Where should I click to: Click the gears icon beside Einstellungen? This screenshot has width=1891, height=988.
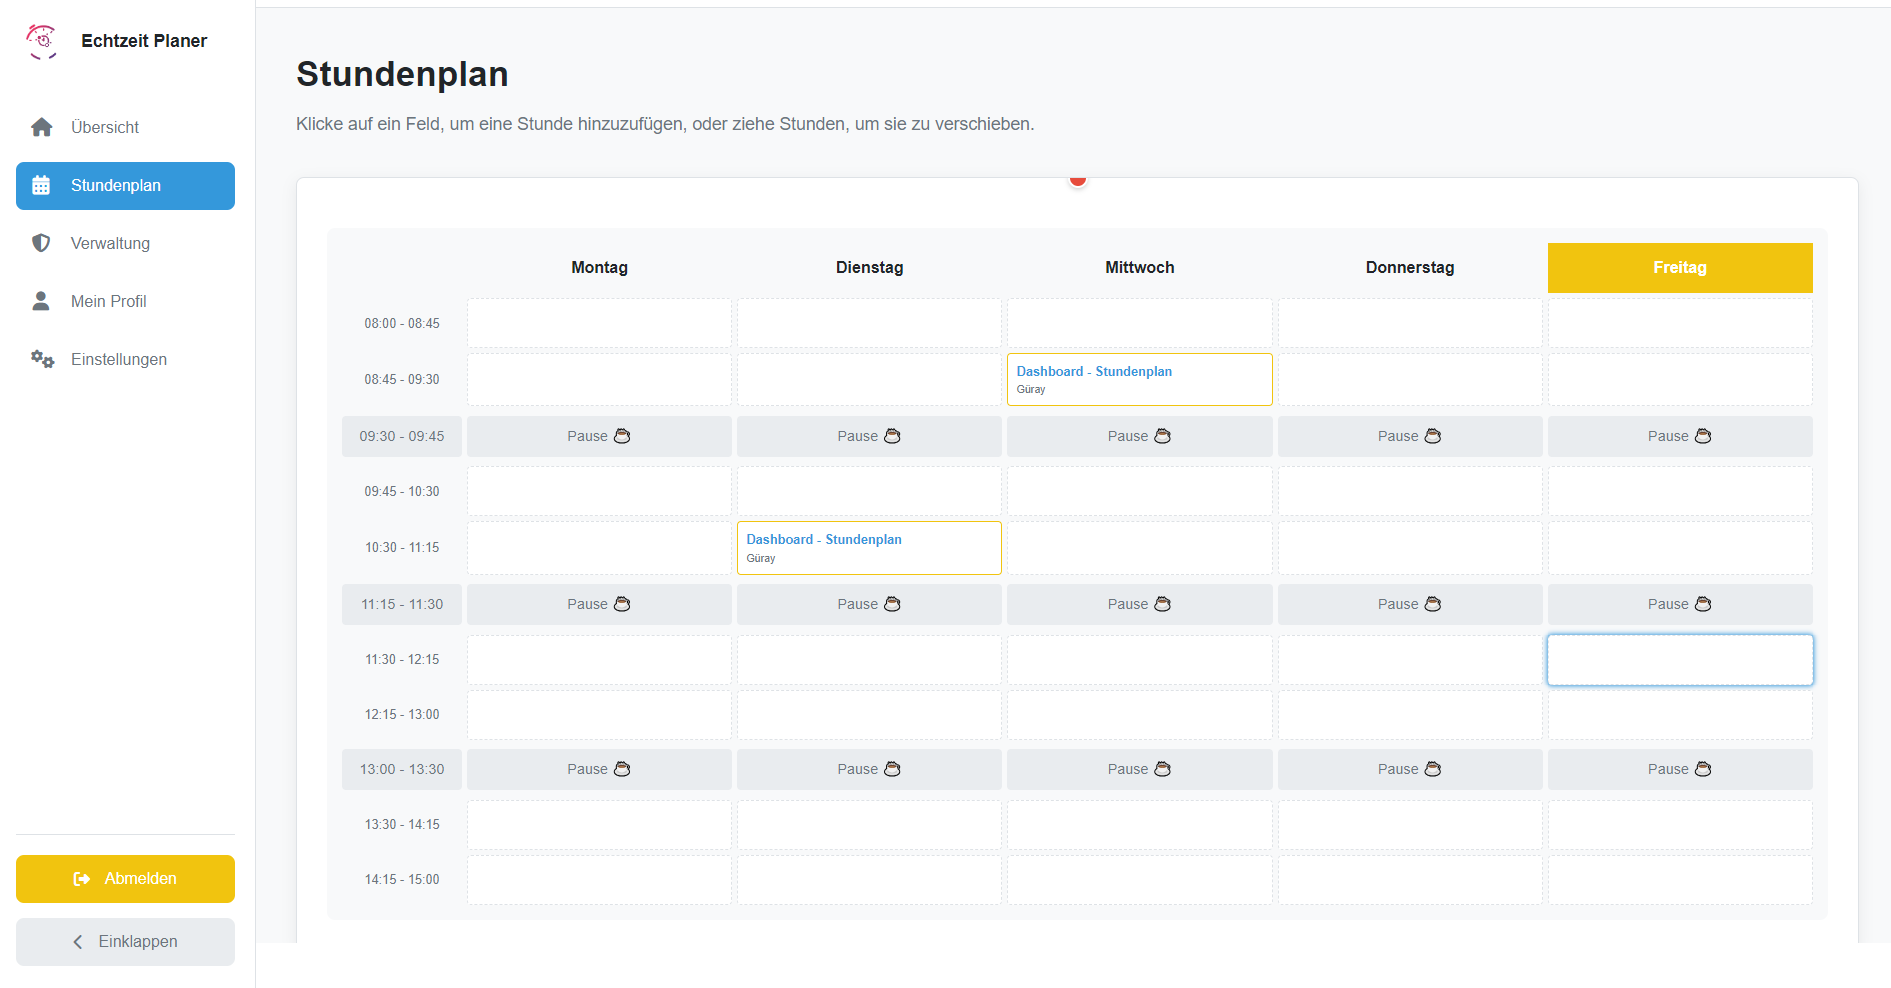(42, 359)
